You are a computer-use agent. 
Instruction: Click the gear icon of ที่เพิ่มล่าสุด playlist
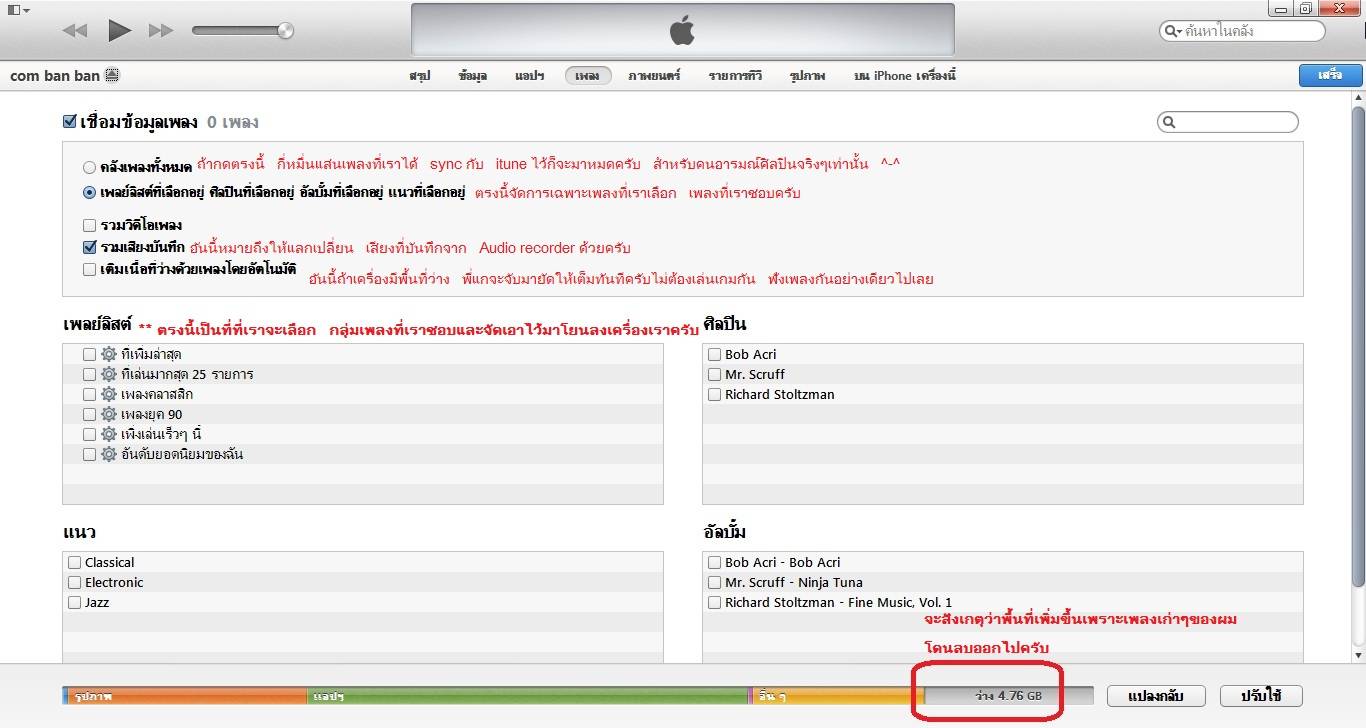coord(109,354)
